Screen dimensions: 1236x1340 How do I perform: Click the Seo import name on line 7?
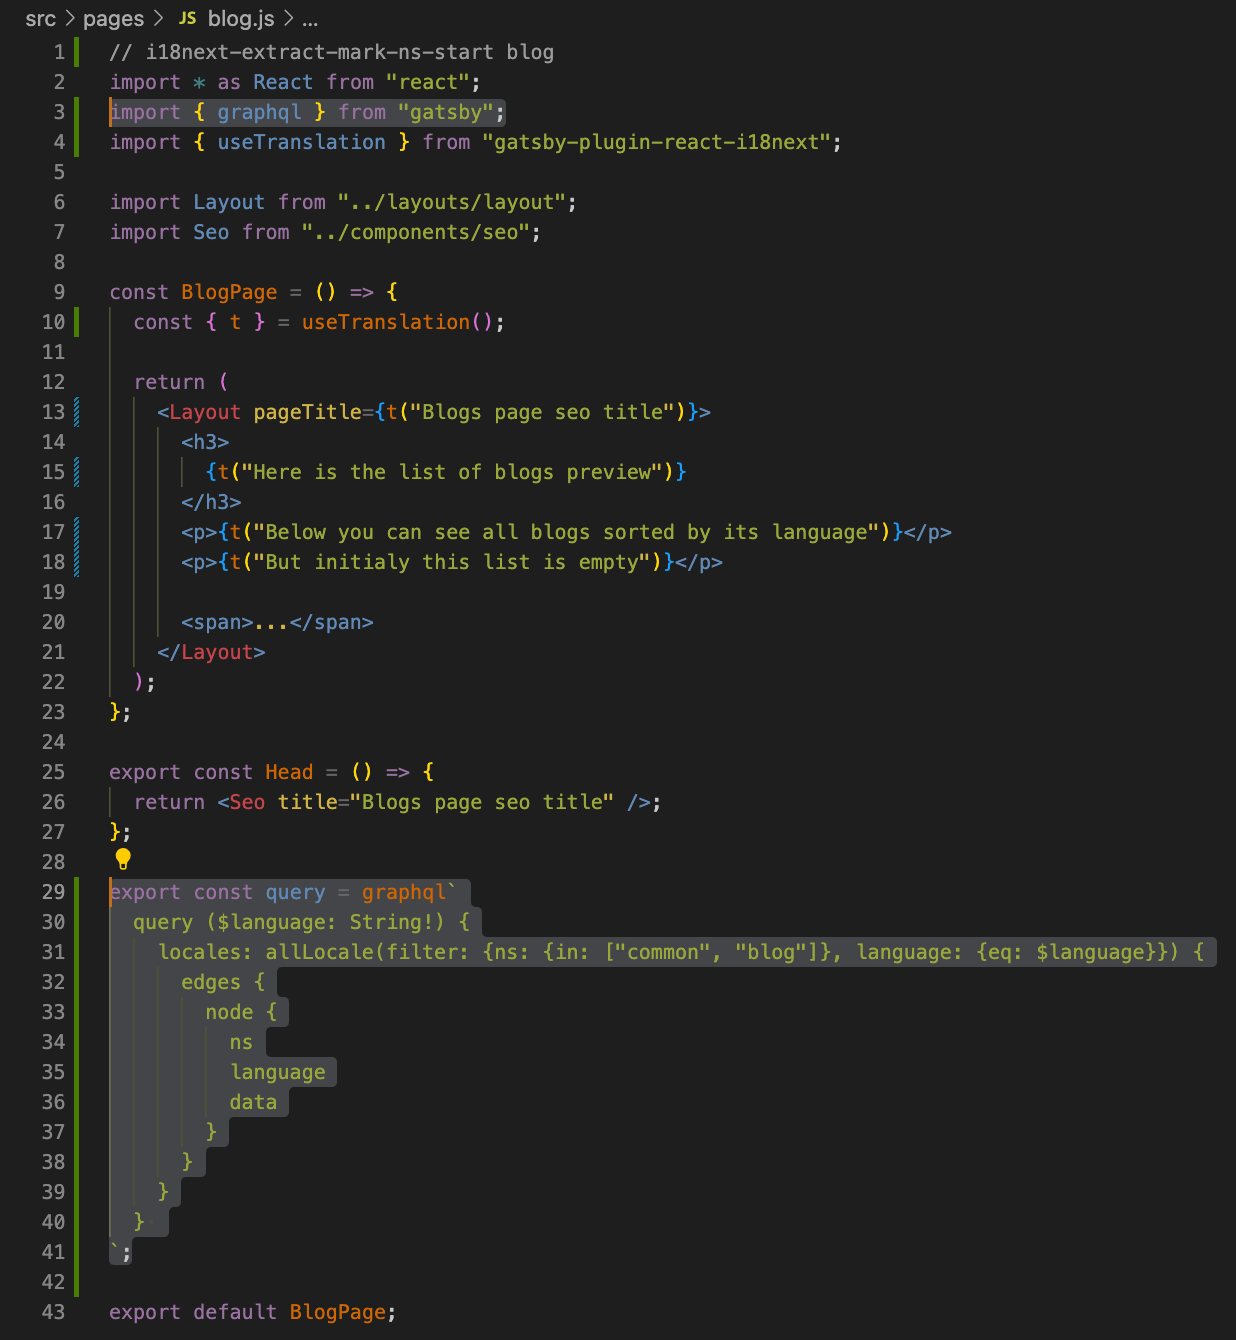(211, 232)
